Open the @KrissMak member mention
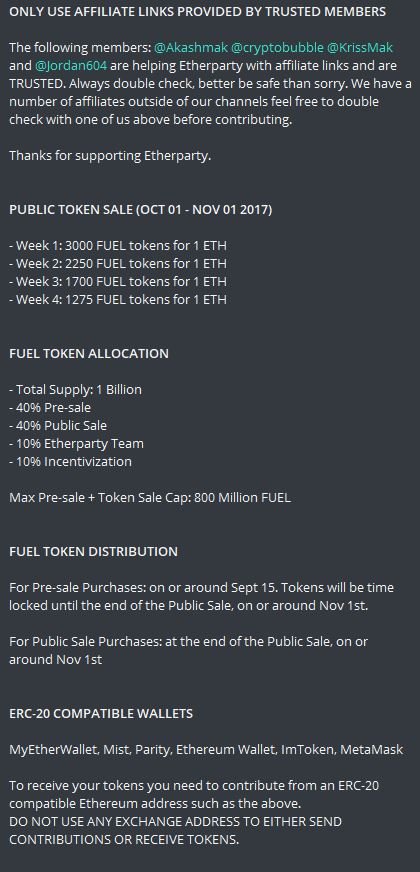 coord(359,48)
